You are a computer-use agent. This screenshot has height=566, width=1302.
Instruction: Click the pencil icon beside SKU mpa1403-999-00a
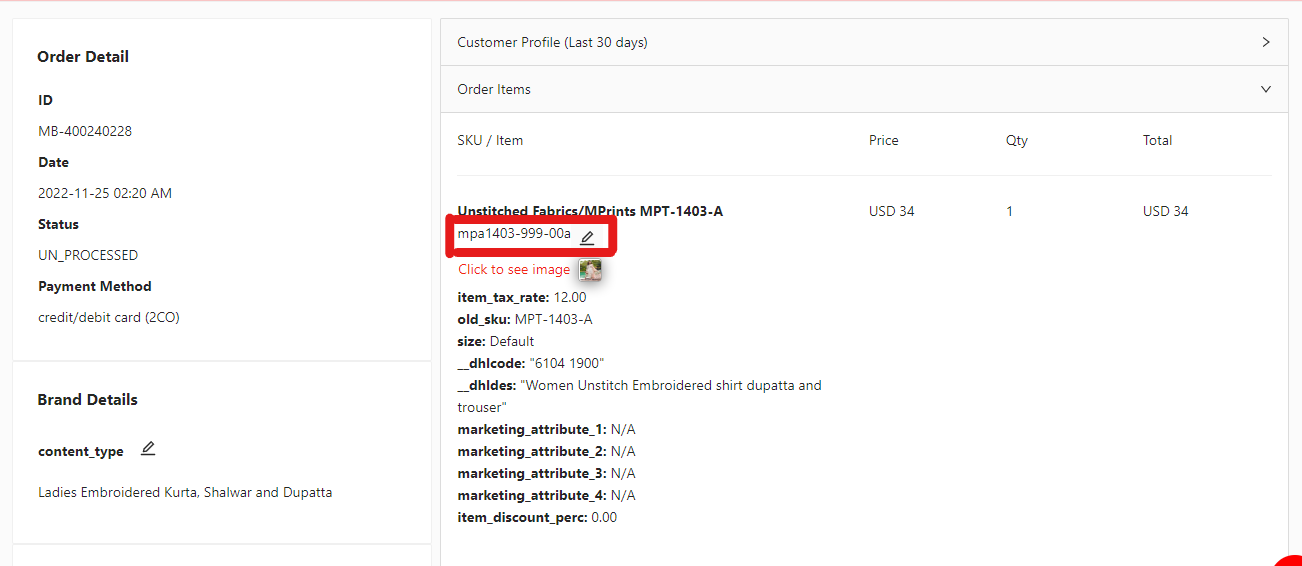coord(587,237)
